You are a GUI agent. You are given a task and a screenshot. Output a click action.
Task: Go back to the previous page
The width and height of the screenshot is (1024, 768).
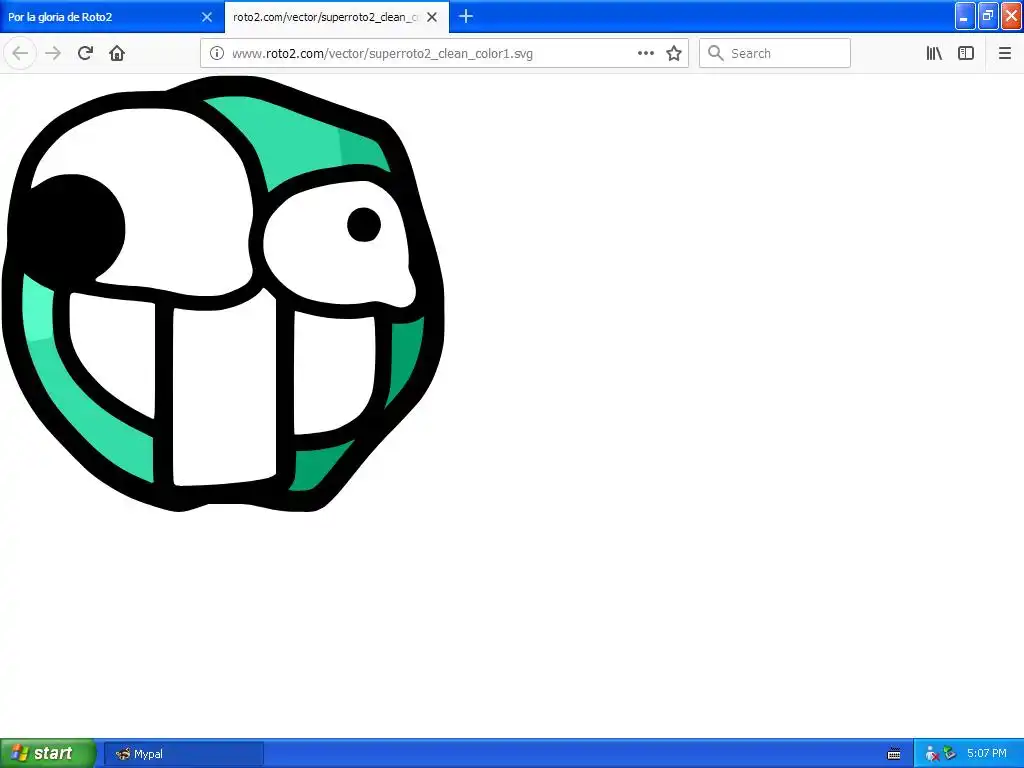tap(20, 53)
